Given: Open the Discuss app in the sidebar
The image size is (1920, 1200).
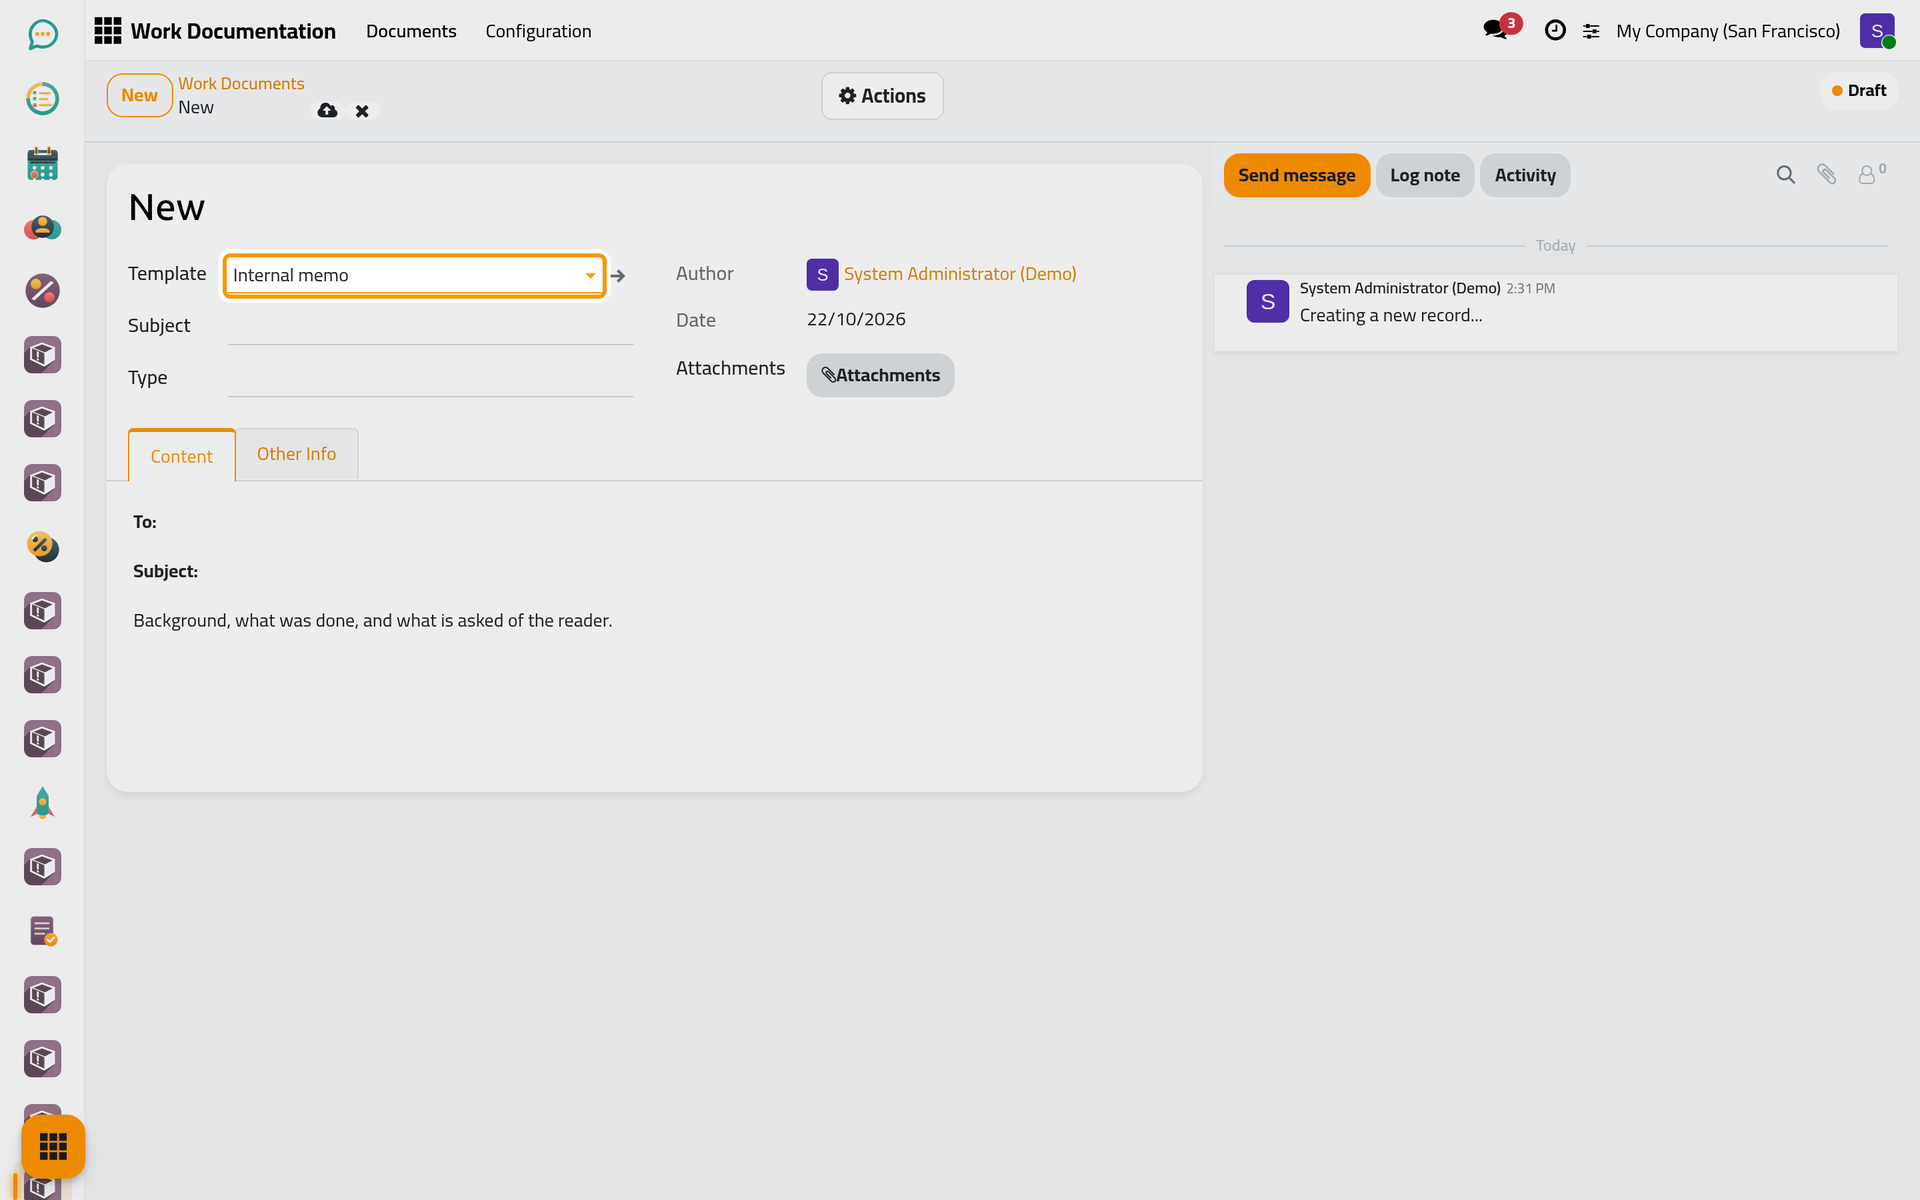Looking at the screenshot, I should pos(42,35).
